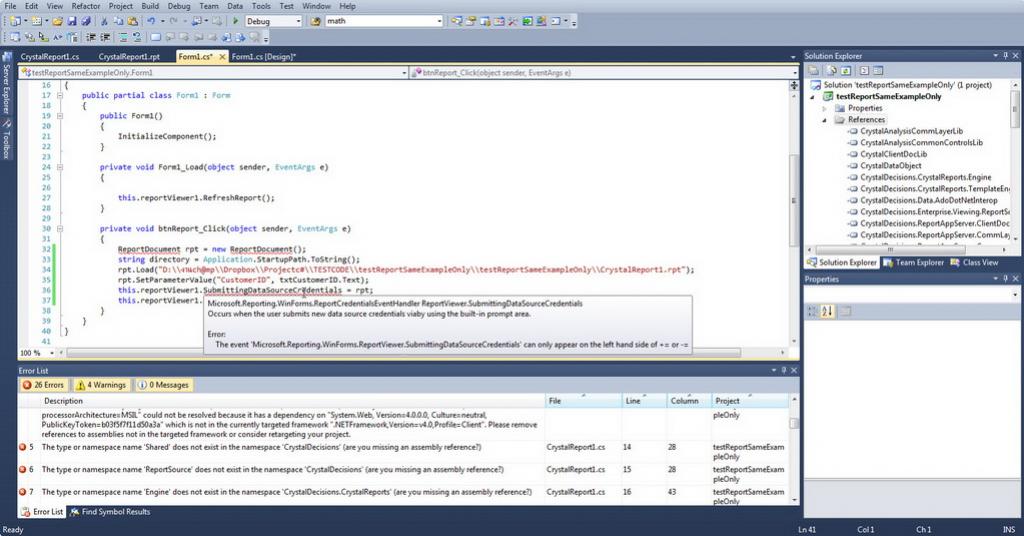Click Solution Explorer Properties toolbar icon
The image size is (1024, 536).
(x=813, y=71)
